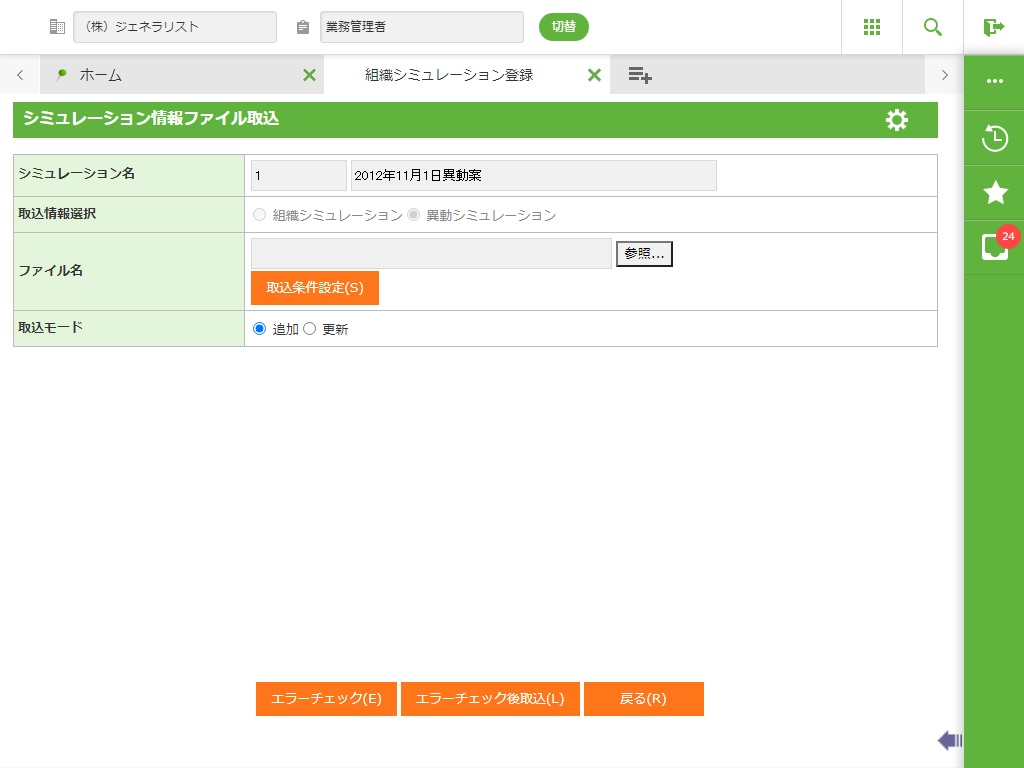The height and width of the screenshot is (768, 1024).
Task: Collapse the sidebar with the purple arrow
Action: tap(949, 740)
